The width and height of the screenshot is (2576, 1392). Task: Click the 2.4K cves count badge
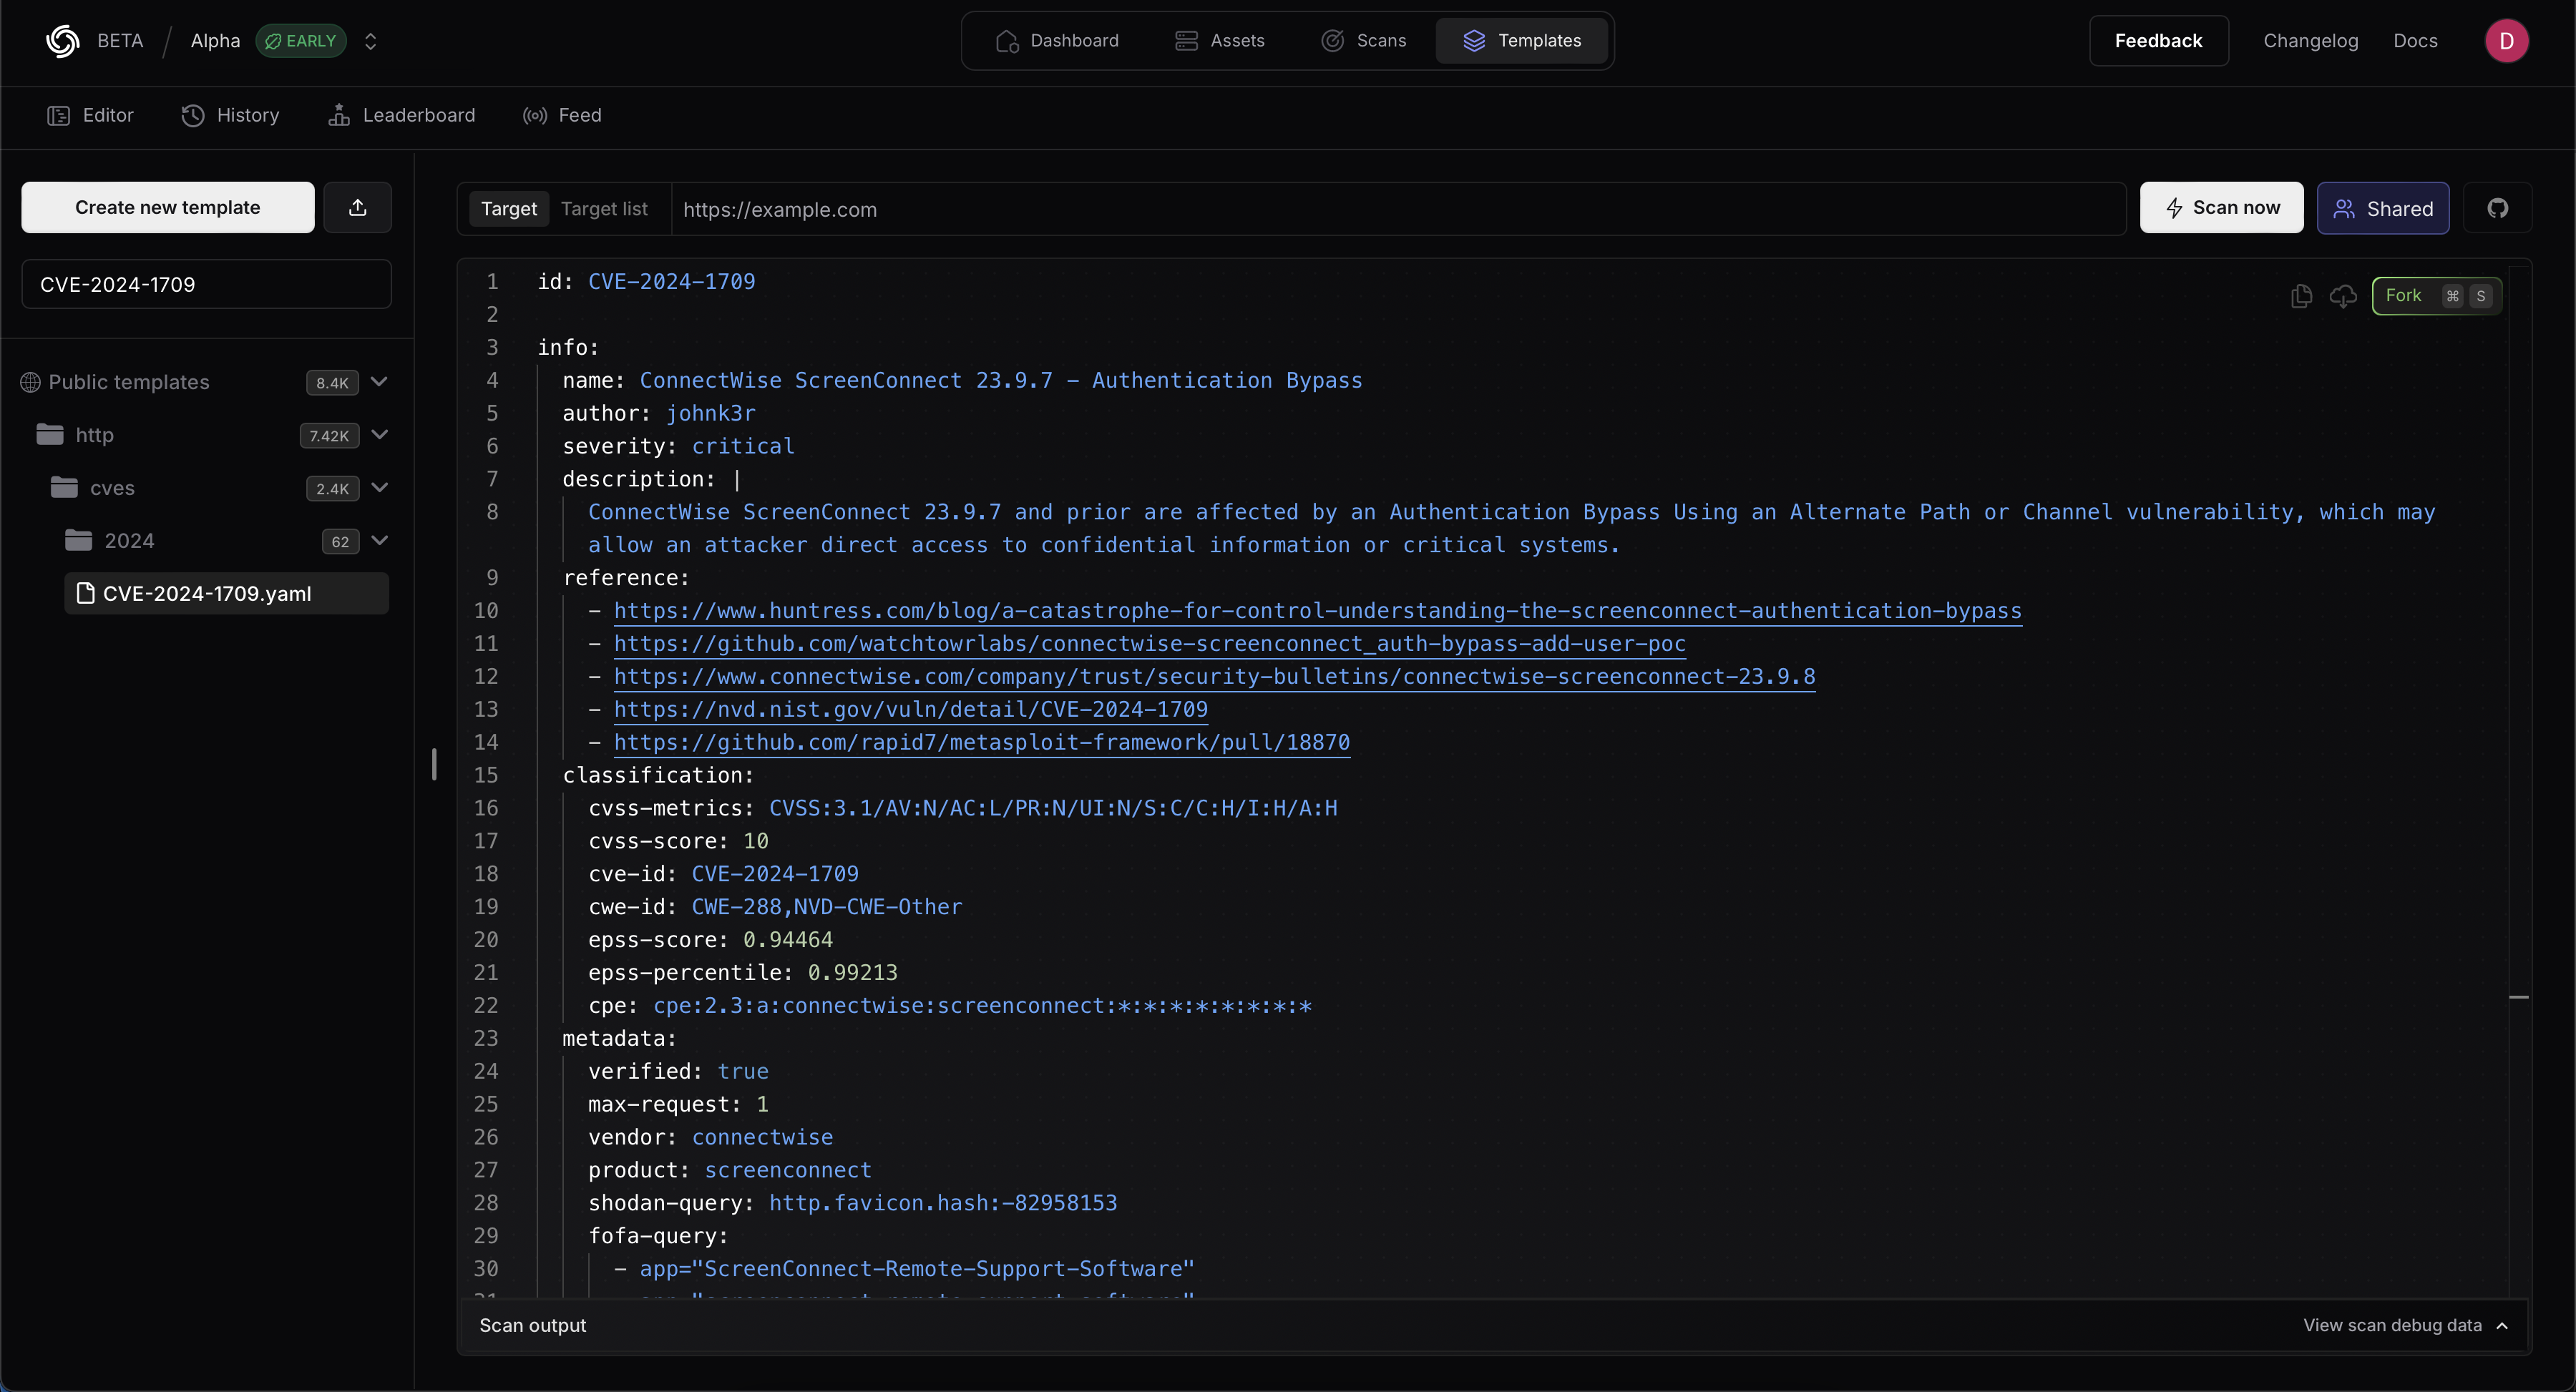point(332,489)
